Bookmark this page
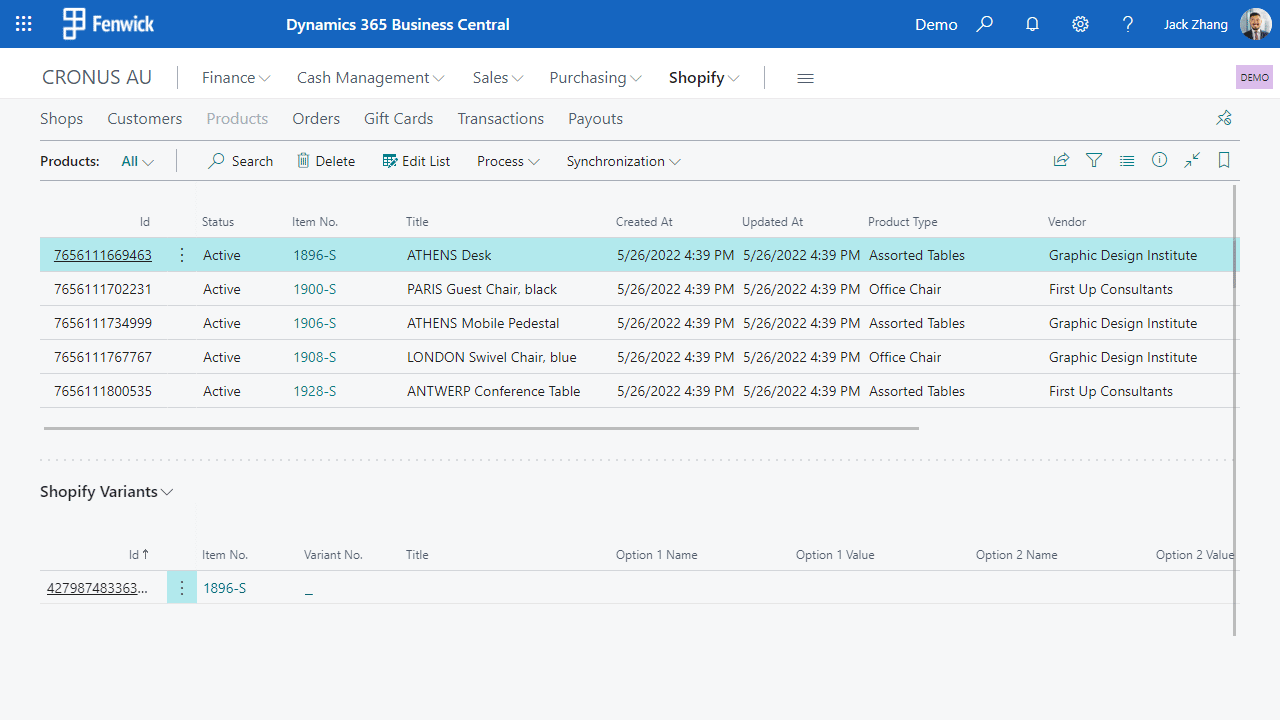The height and width of the screenshot is (720, 1280). 1224,160
